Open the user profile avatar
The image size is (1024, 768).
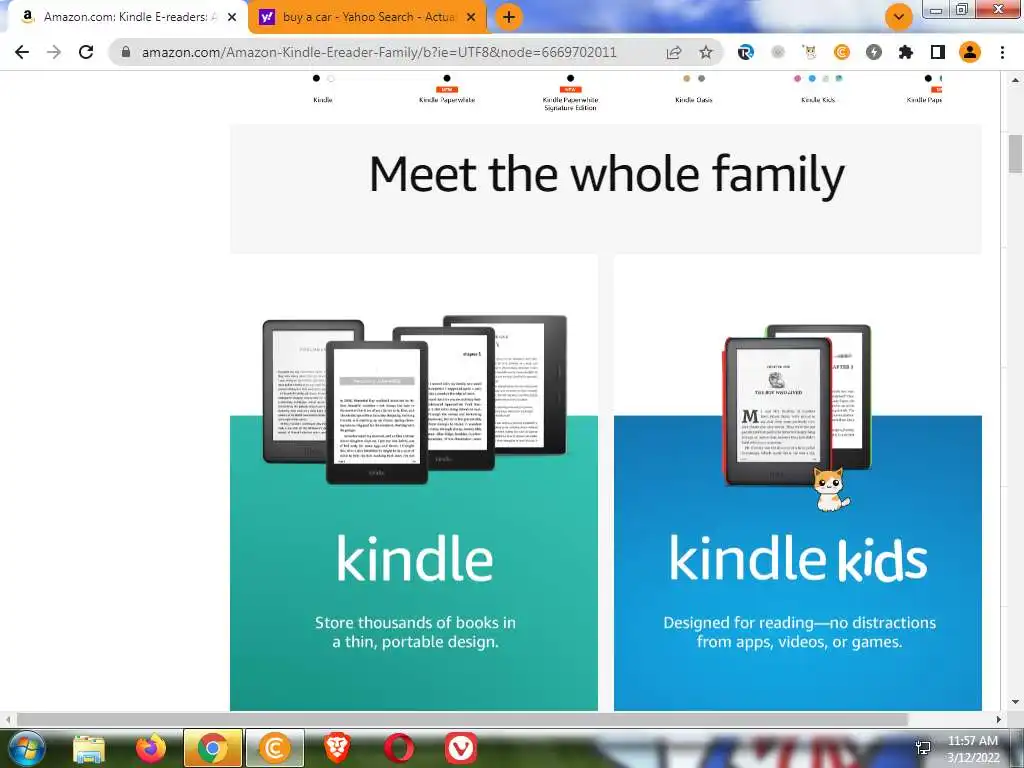[970, 52]
